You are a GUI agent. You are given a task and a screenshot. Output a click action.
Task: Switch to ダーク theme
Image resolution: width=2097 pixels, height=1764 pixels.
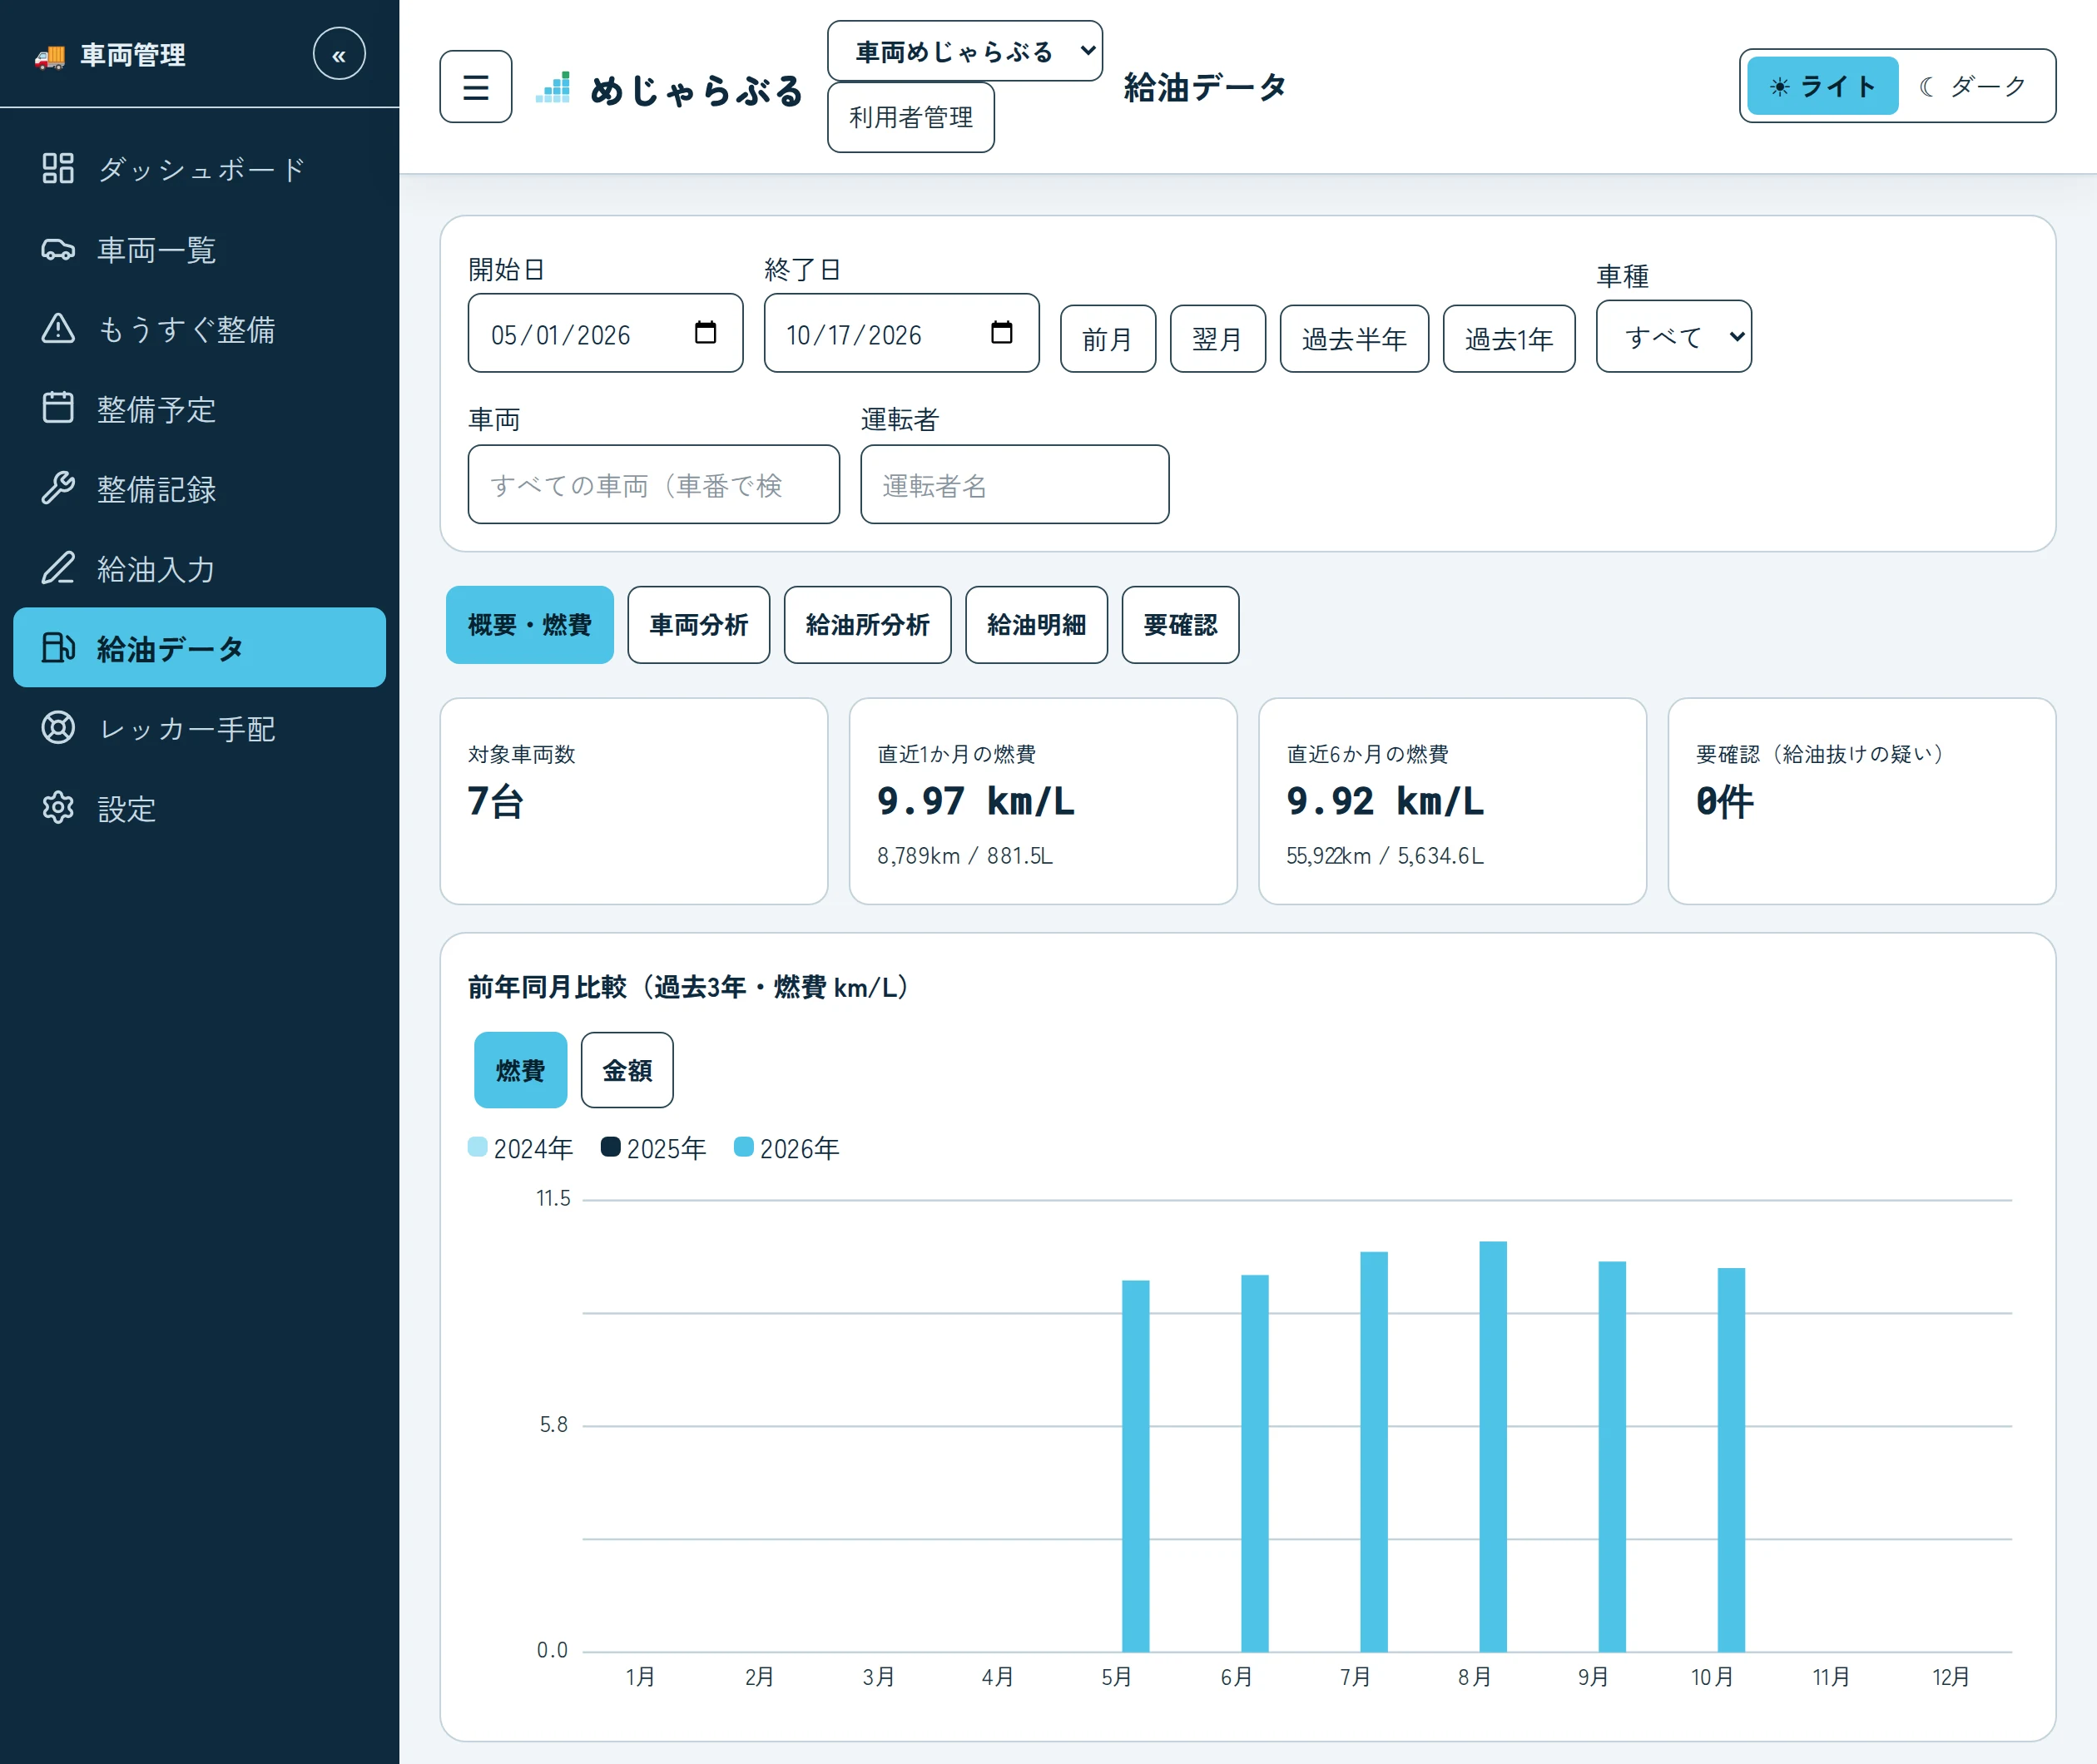1973,86
